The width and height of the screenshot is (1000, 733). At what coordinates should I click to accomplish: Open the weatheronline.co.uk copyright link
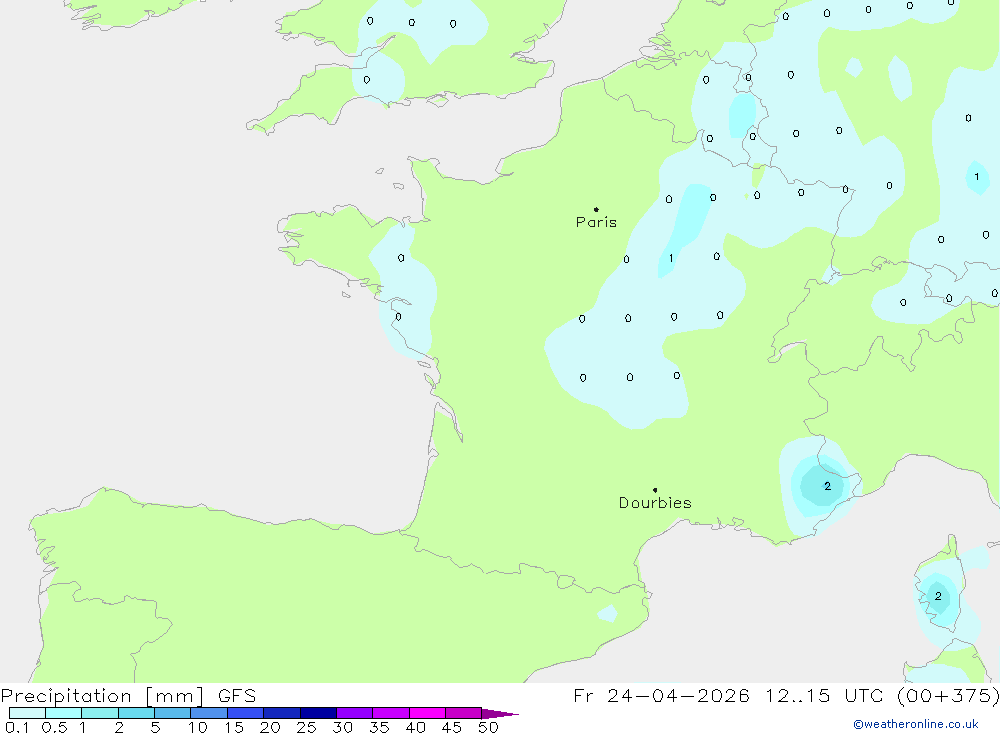click(915, 724)
